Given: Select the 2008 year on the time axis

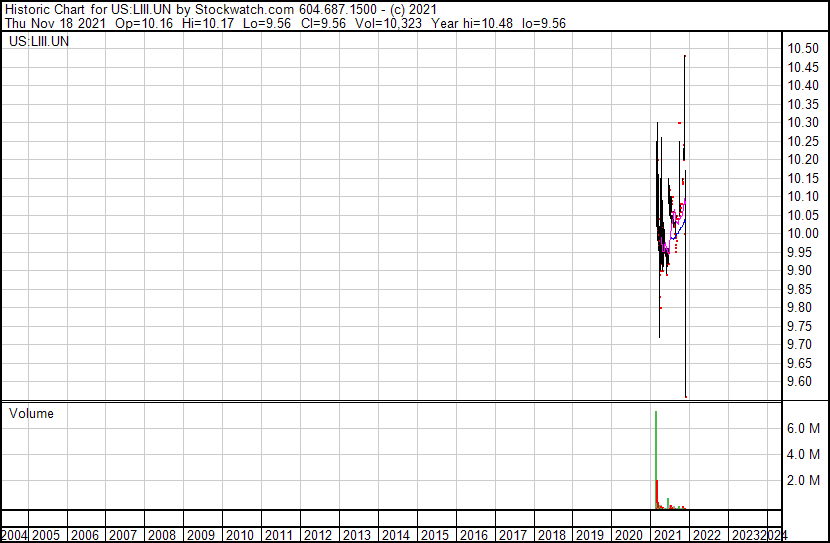Looking at the screenshot, I should pos(162,535).
